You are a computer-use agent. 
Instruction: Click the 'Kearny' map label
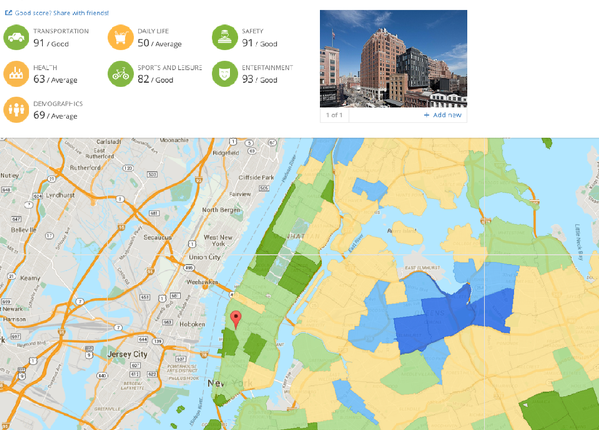pos(30,278)
